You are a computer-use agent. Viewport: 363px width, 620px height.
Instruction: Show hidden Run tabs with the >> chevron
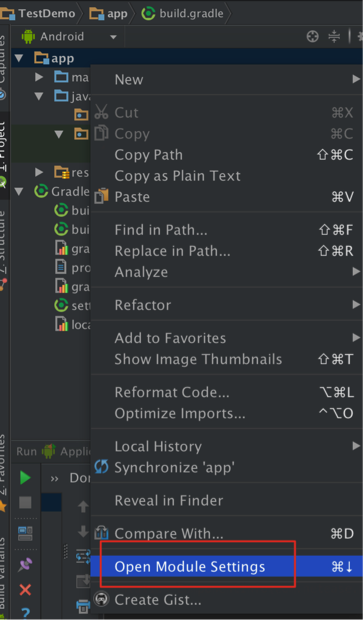(x=55, y=478)
